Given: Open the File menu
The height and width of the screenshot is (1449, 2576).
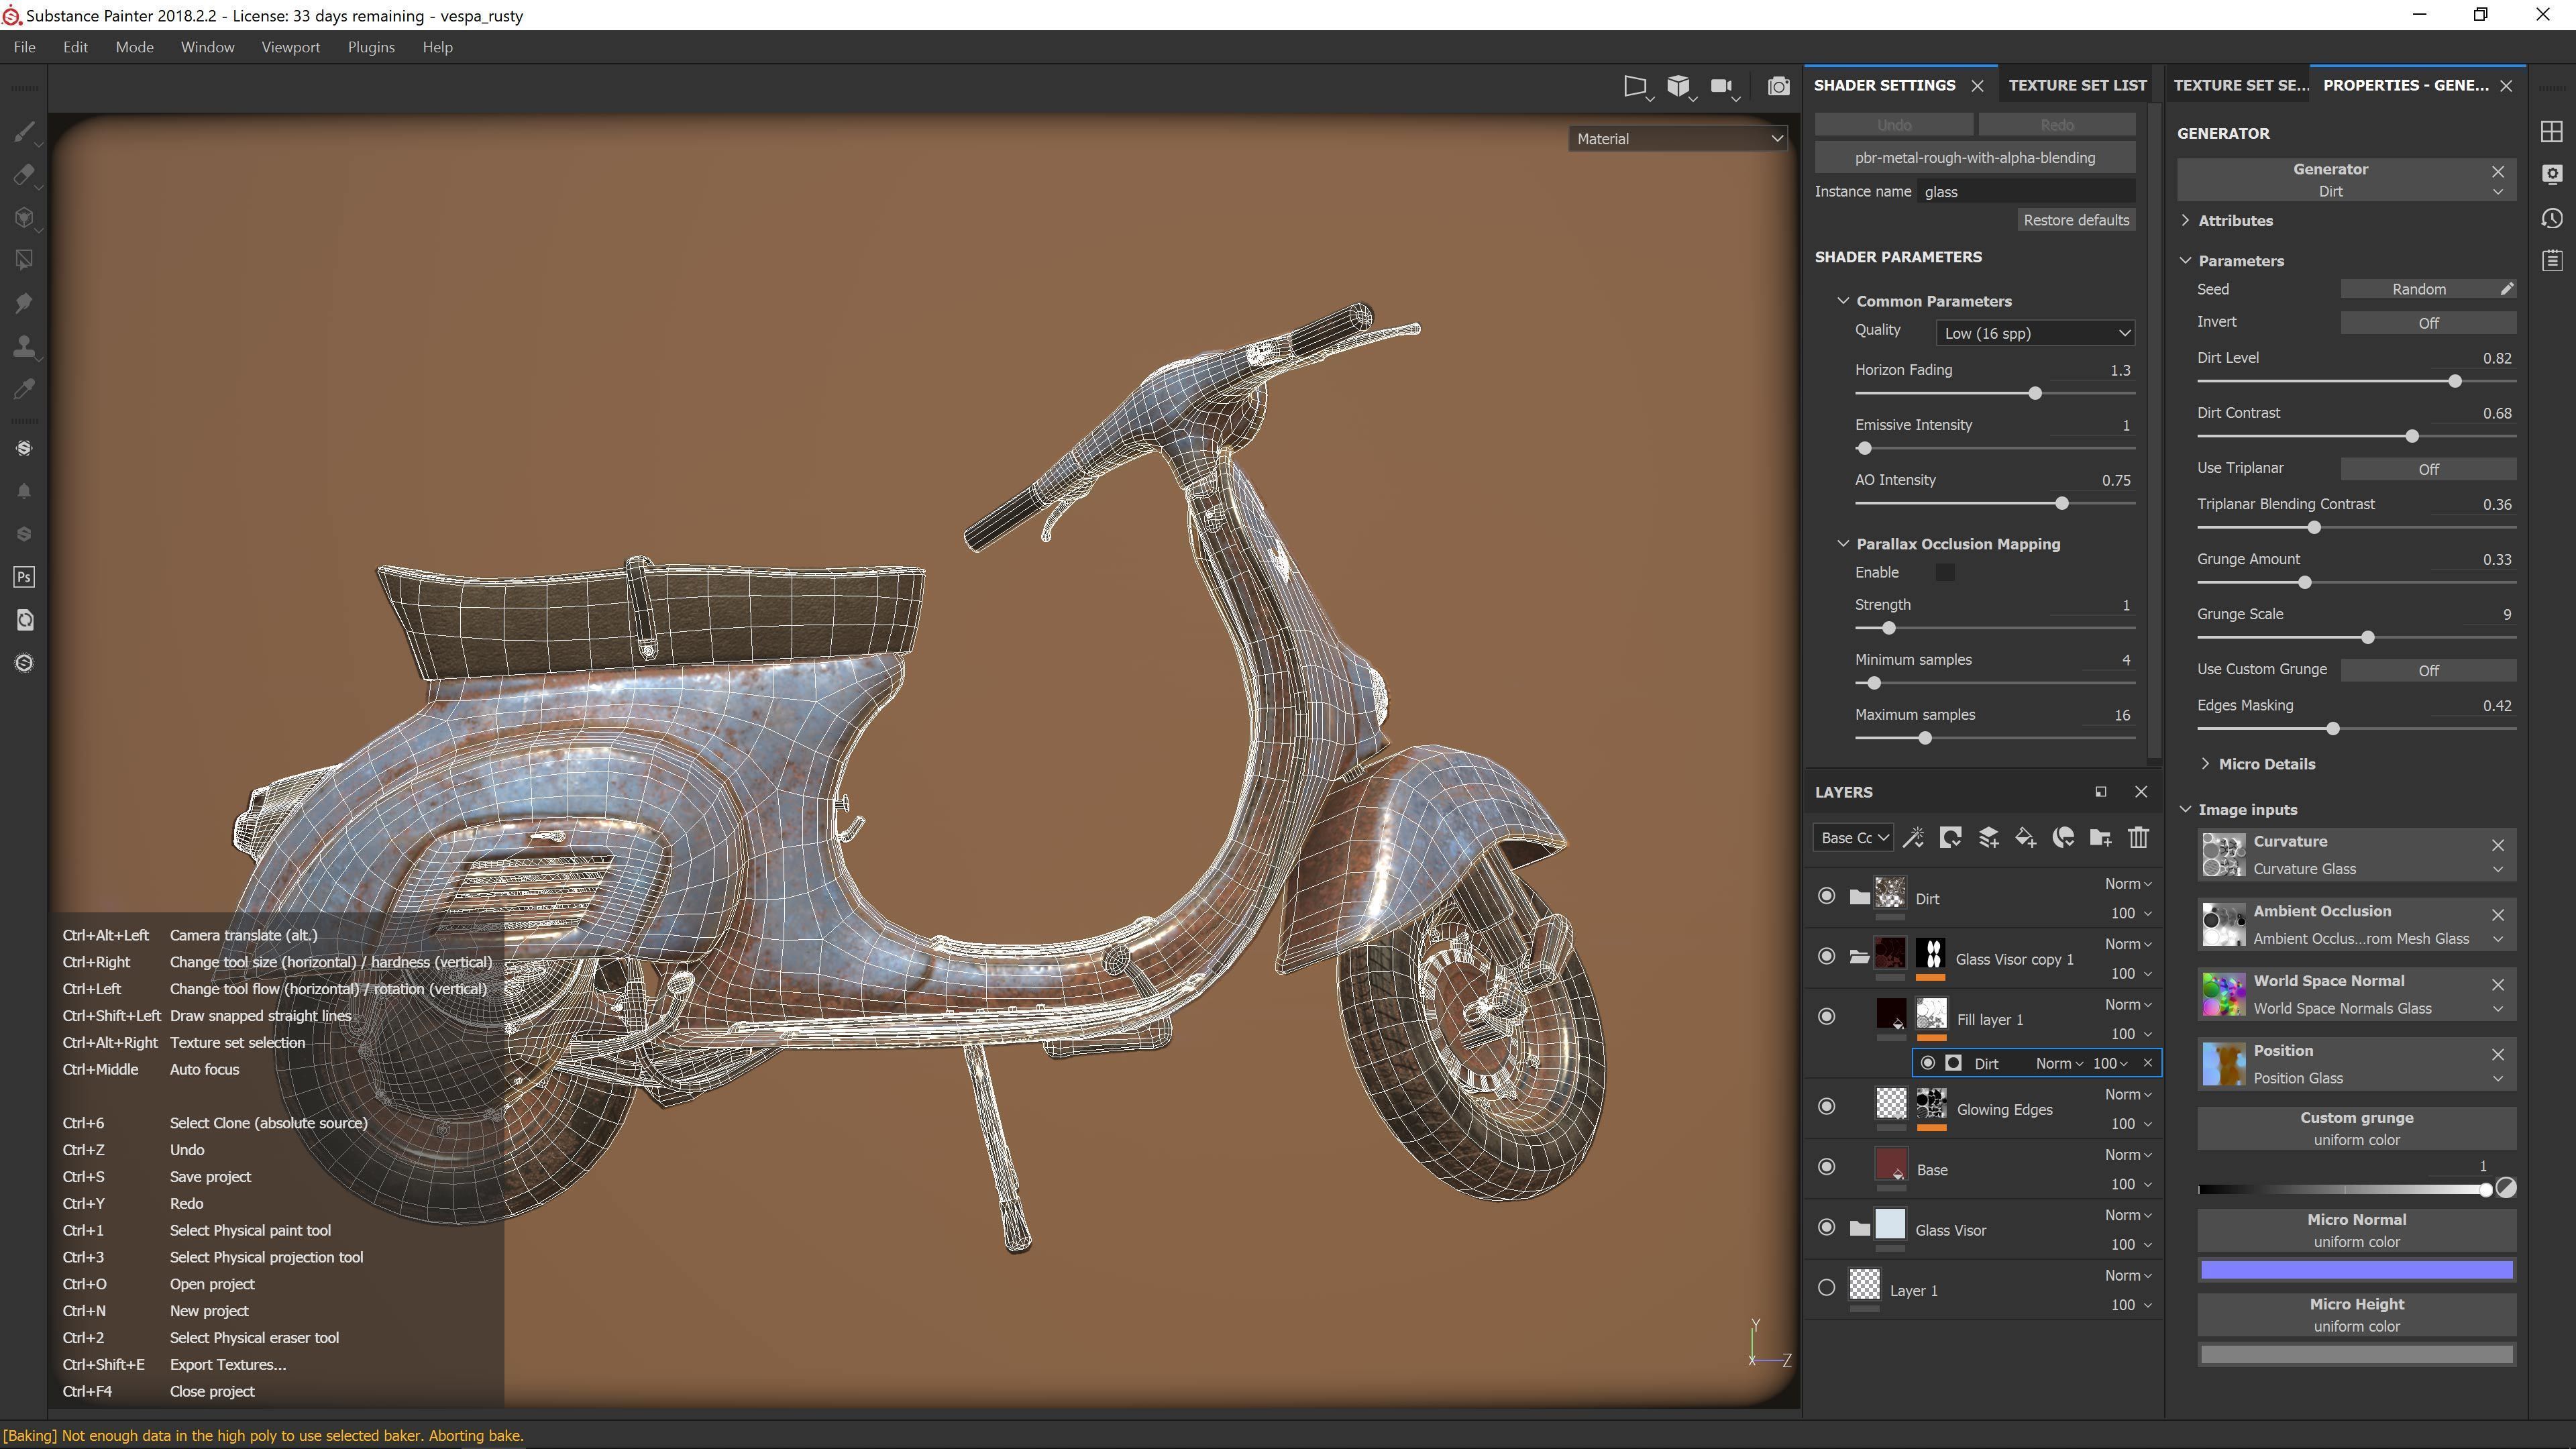Looking at the screenshot, I should tap(24, 47).
